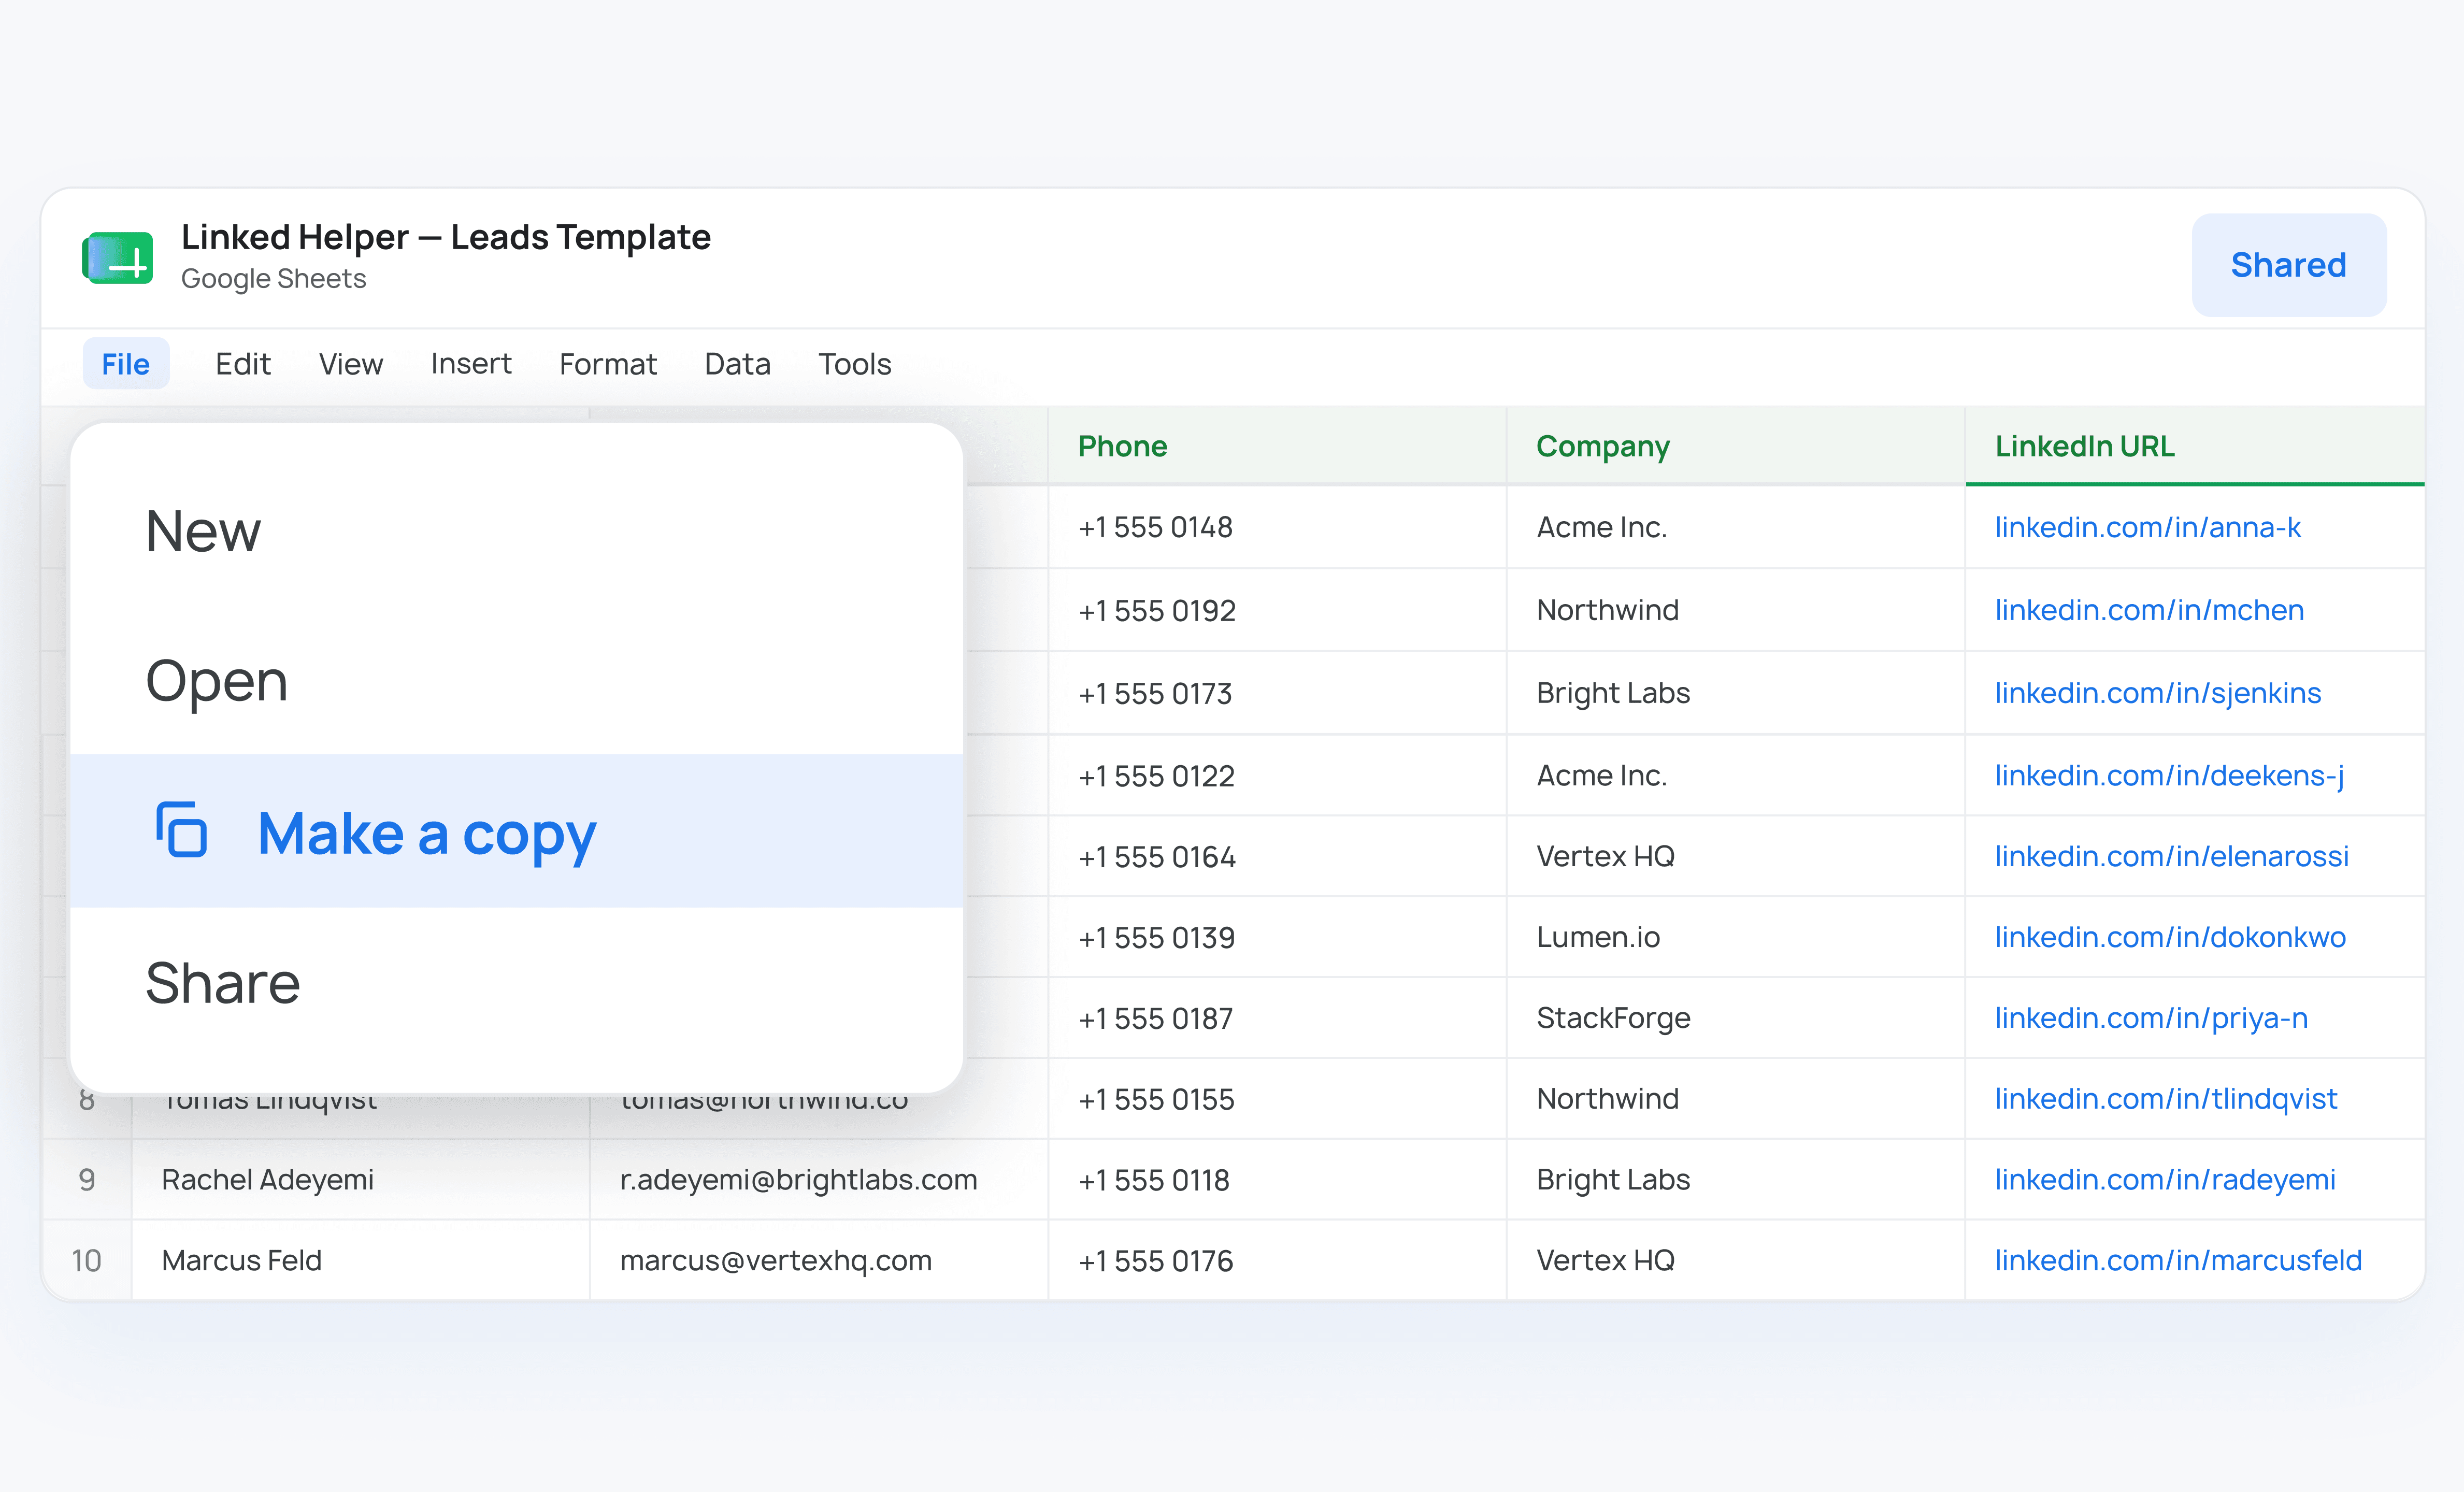The width and height of the screenshot is (2464, 1492).
Task: Open the linkedin.com/in/mchen link
Action: tap(2150, 610)
